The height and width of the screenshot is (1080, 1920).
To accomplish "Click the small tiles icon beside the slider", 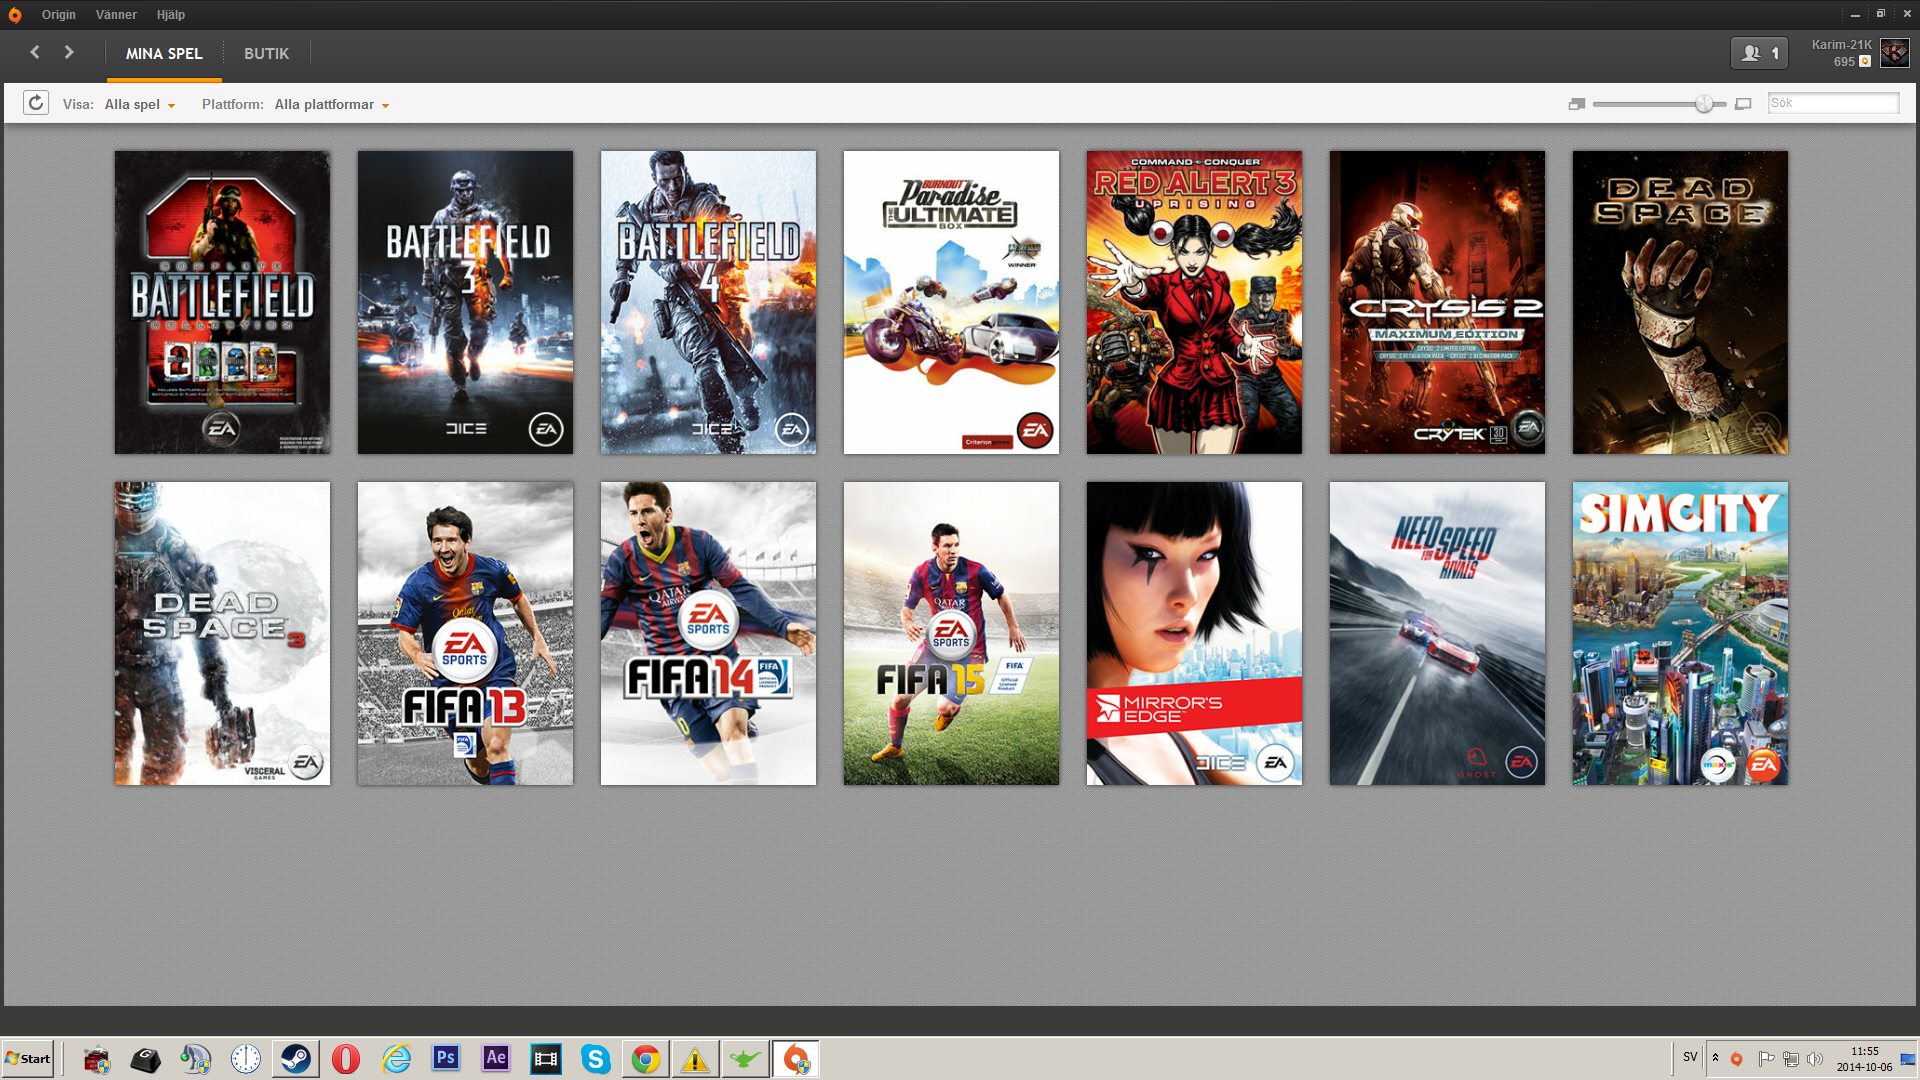I will tap(1577, 104).
